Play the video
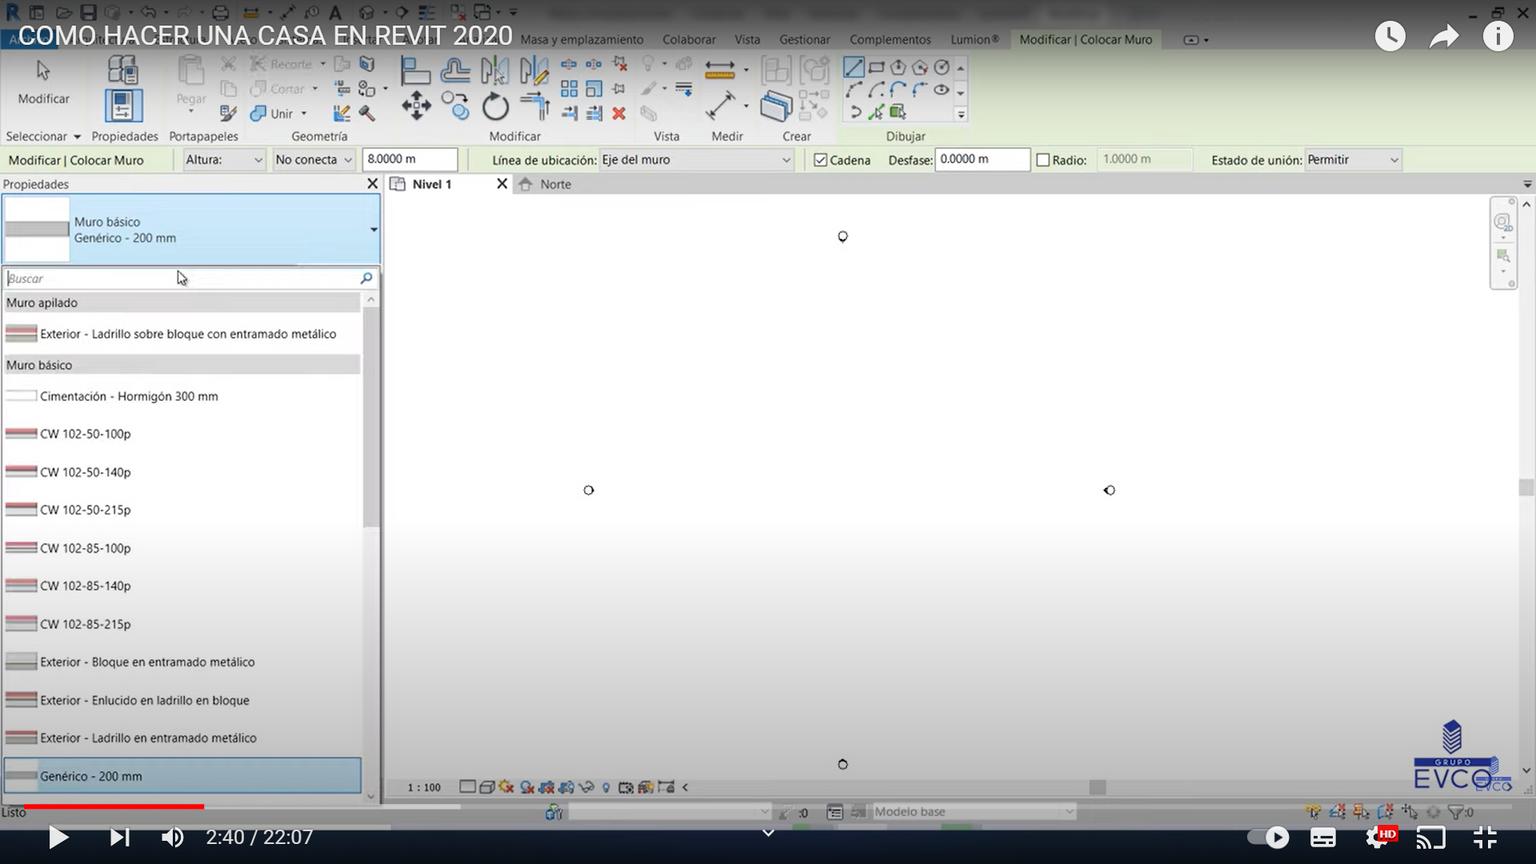This screenshot has height=864, width=1536. point(58,837)
